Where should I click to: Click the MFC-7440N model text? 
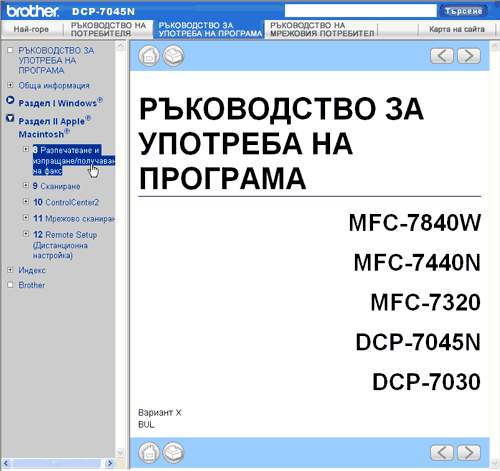point(417,263)
